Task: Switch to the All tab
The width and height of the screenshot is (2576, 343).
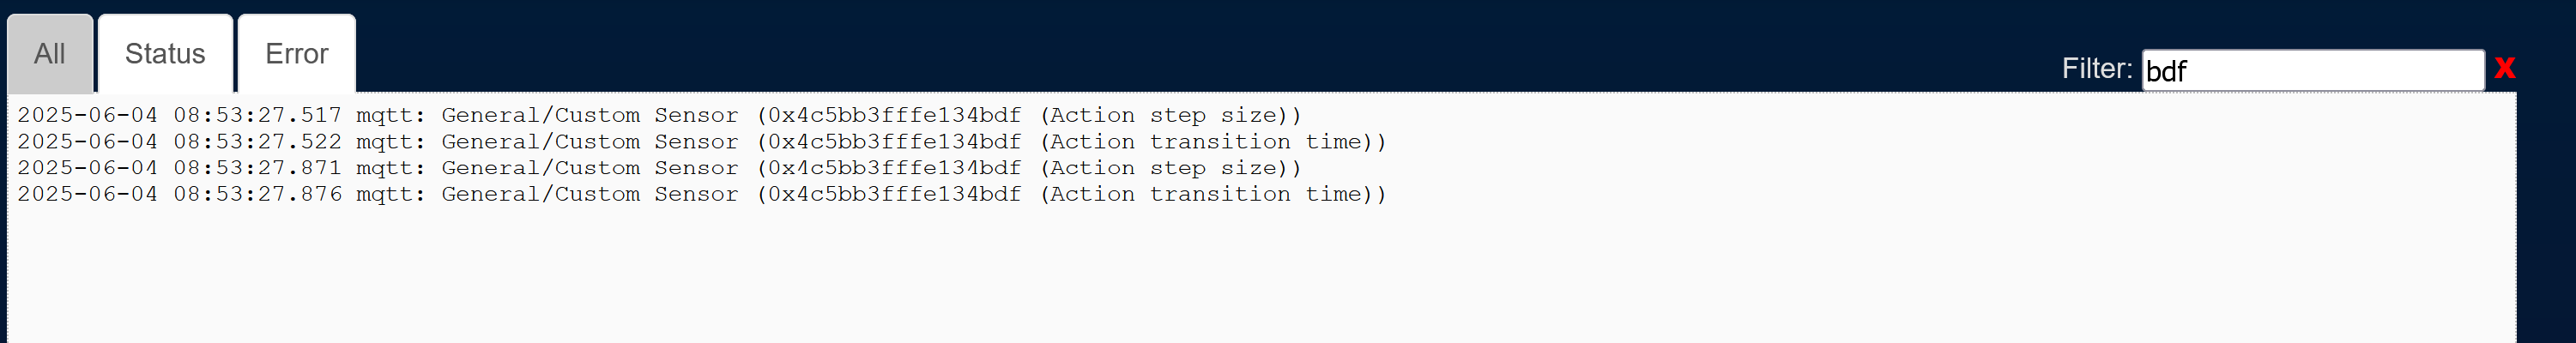Action: 50,54
